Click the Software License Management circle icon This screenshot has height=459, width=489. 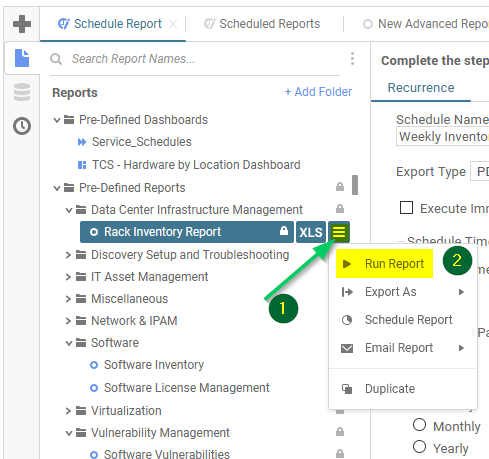click(x=94, y=388)
